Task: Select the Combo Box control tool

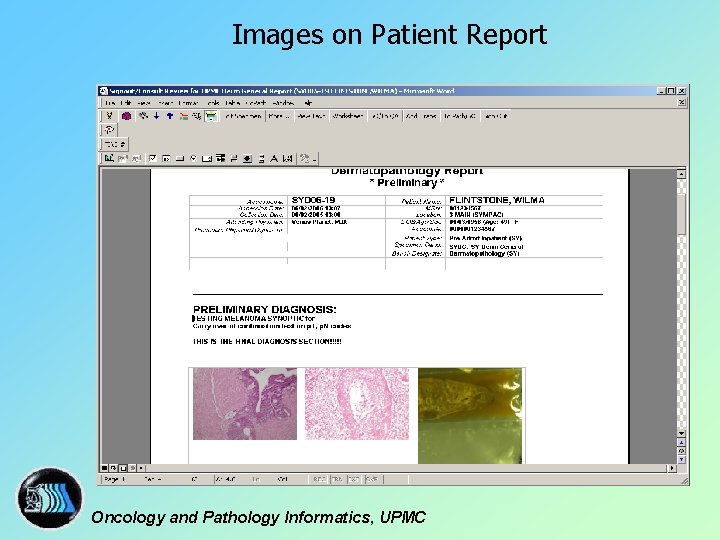Action: [220, 158]
